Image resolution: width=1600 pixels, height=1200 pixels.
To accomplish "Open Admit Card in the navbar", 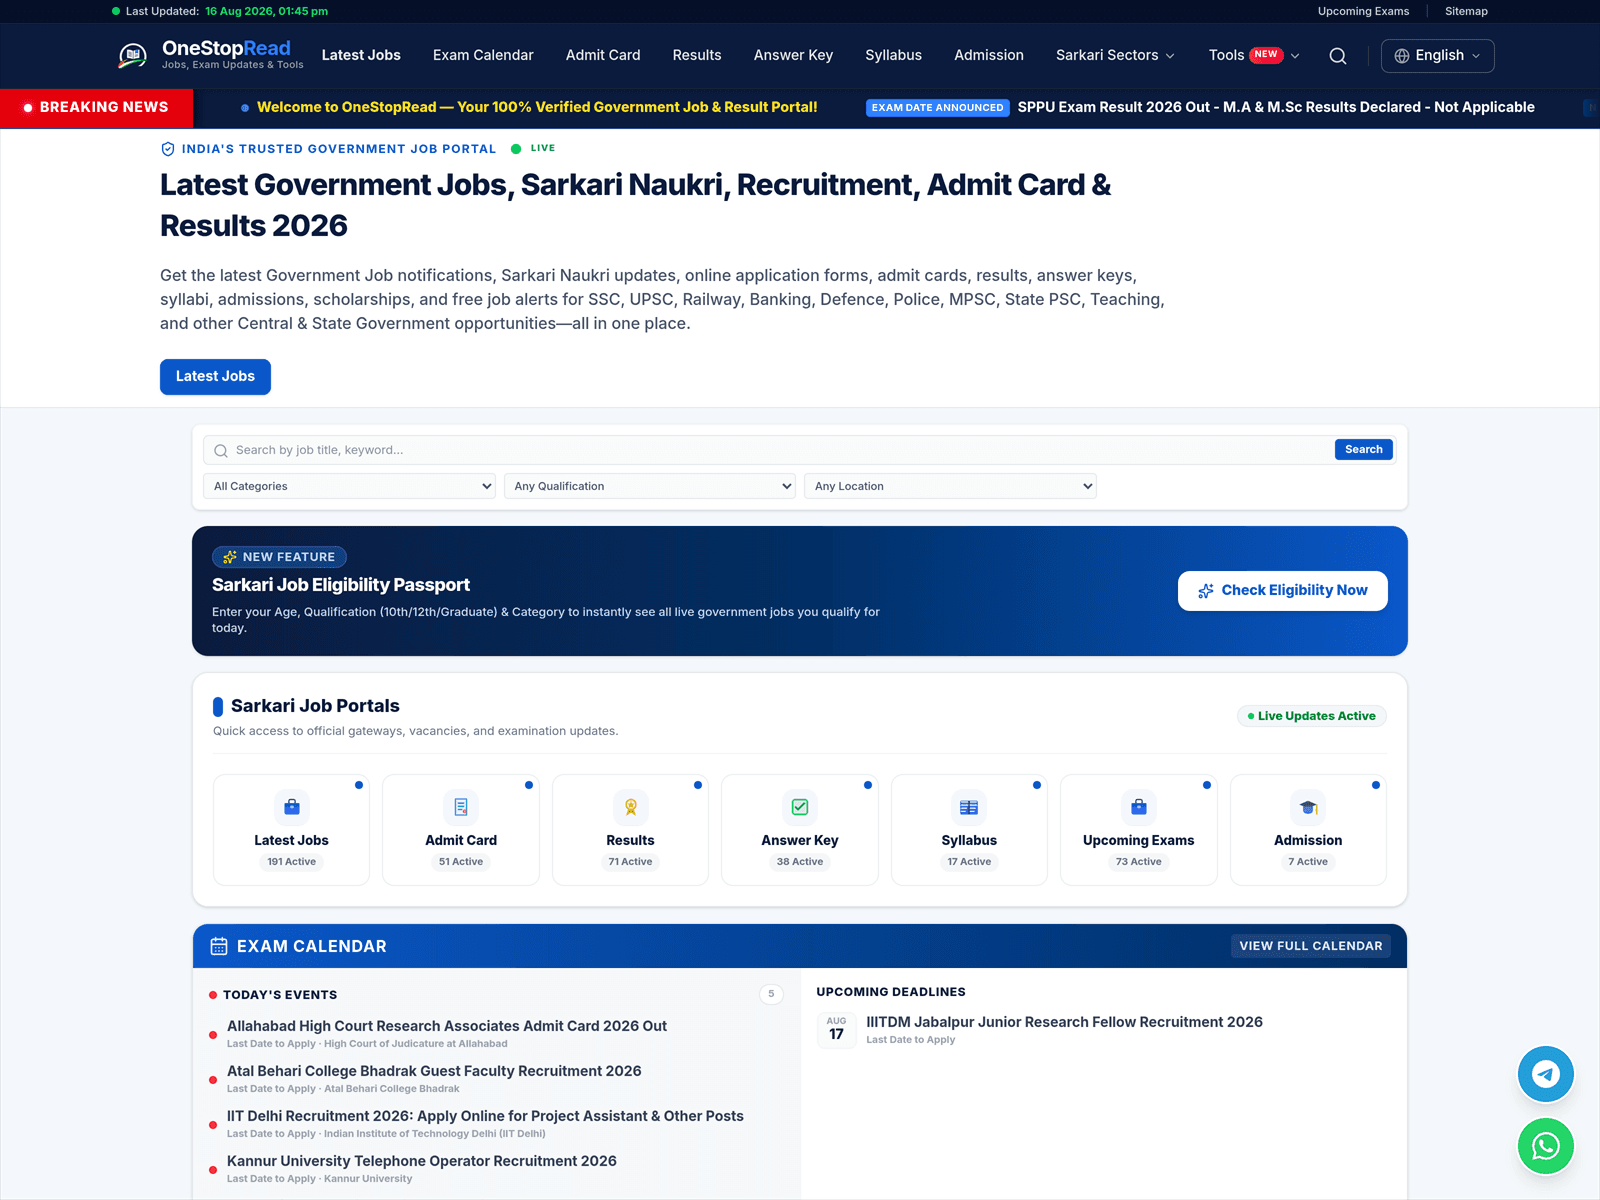I will [603, 56].
